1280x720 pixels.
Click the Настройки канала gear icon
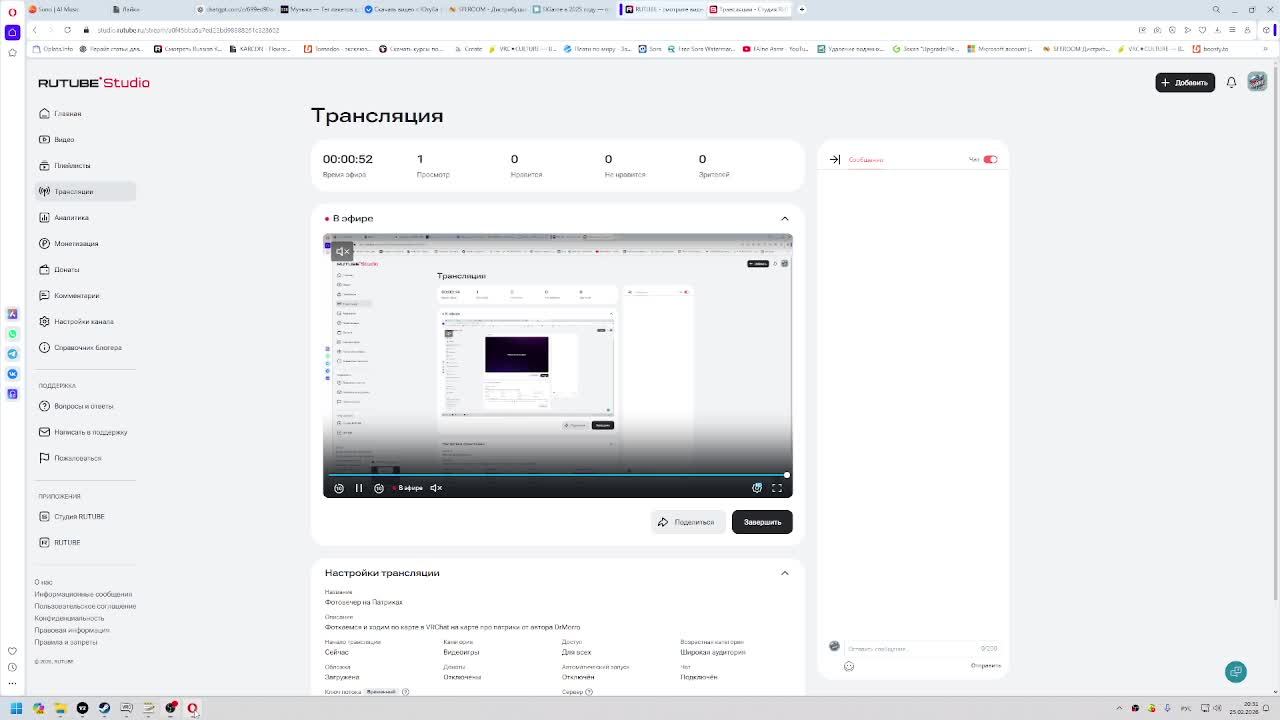pyautogui.click(x=44, y=321)
